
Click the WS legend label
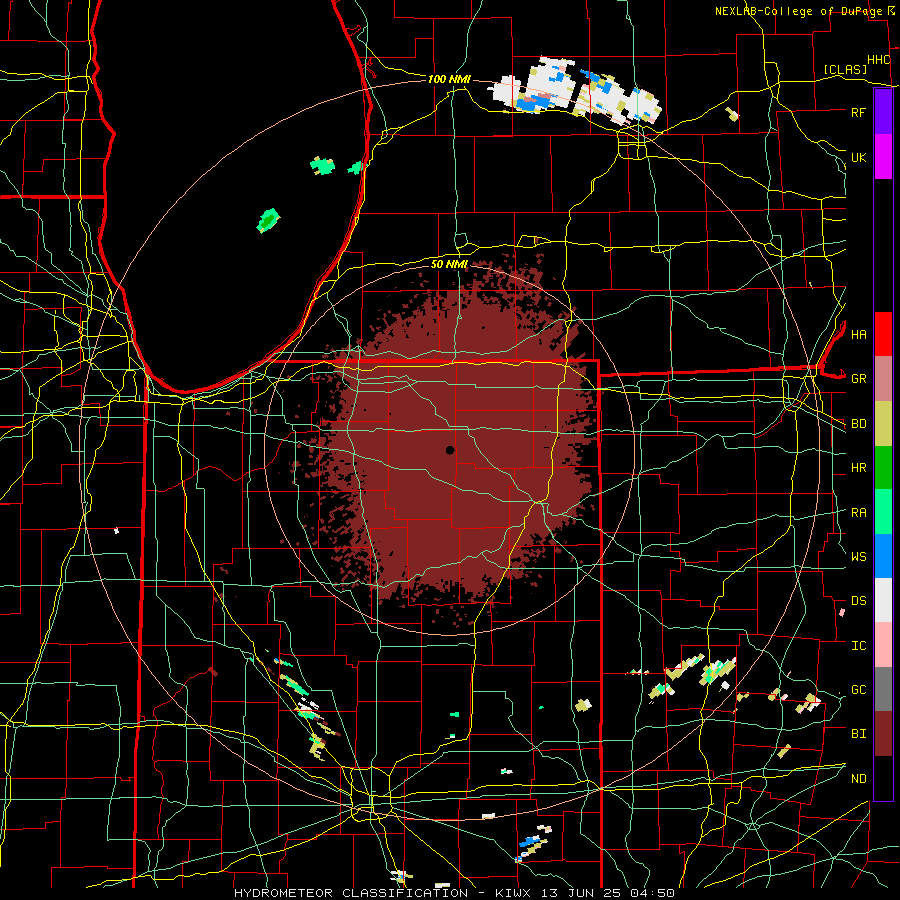(x=858, y=556)
